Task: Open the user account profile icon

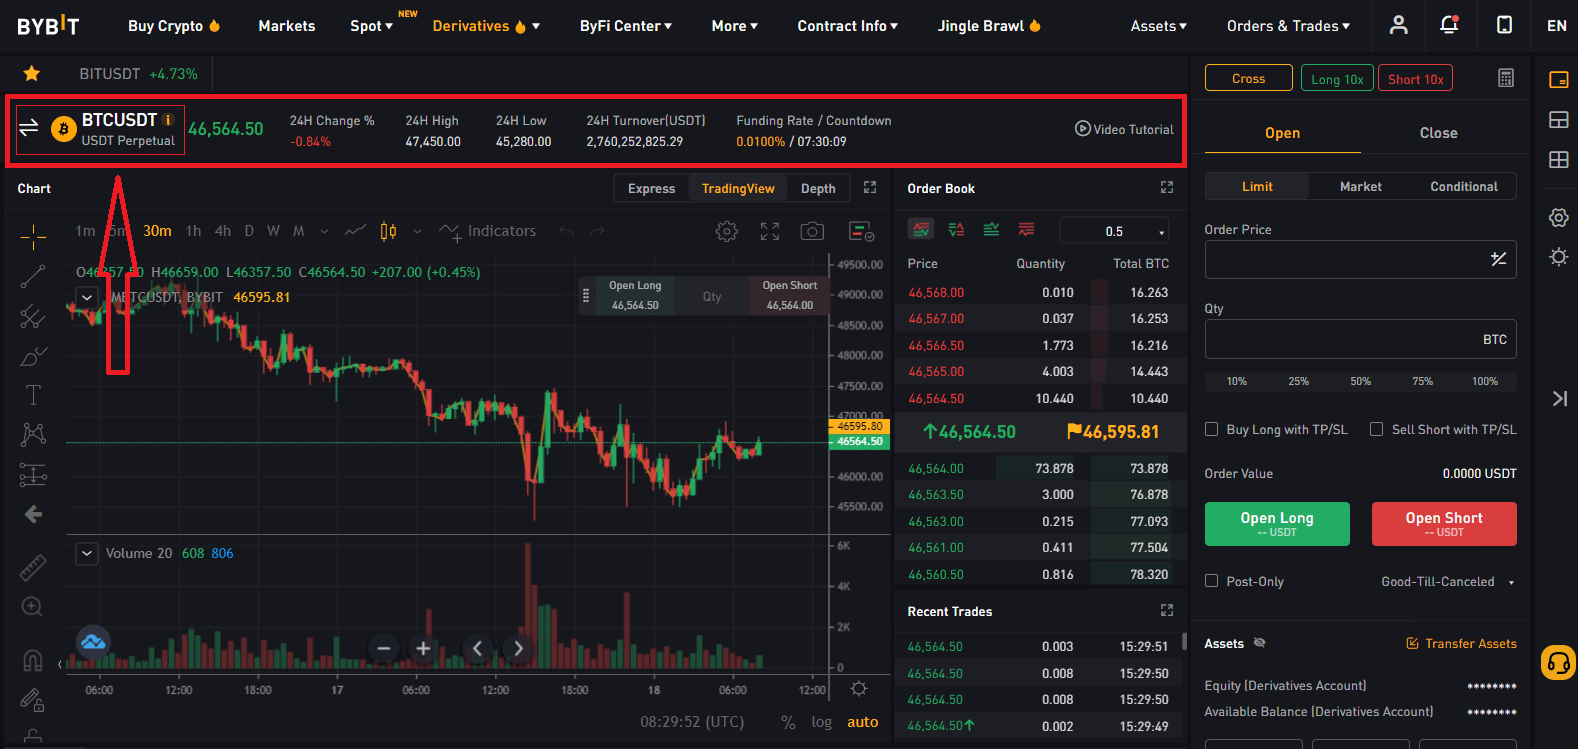Action: pyautogui.click(x=1398, y=25)
